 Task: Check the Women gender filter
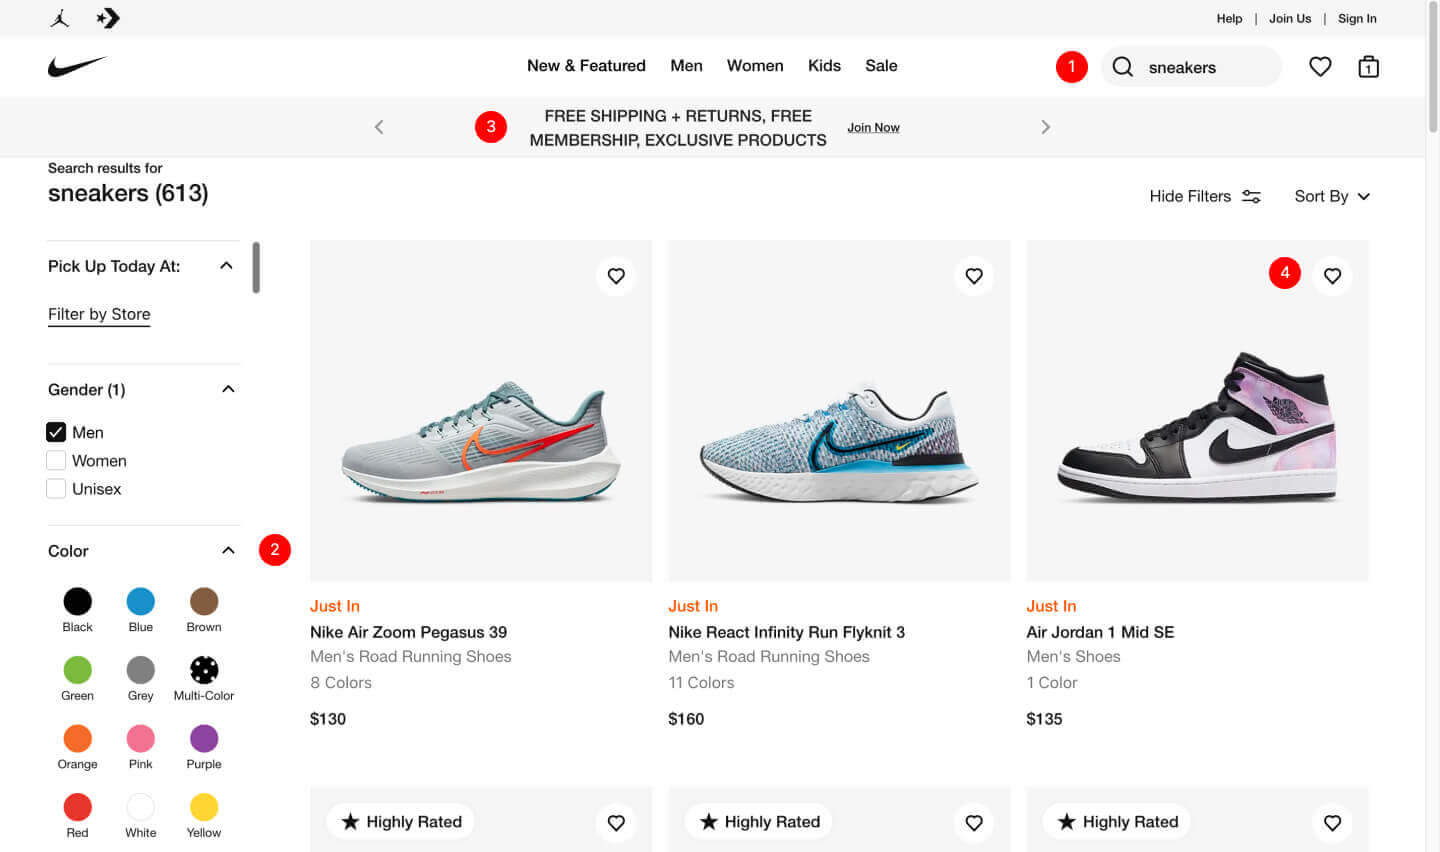point(56,461)
